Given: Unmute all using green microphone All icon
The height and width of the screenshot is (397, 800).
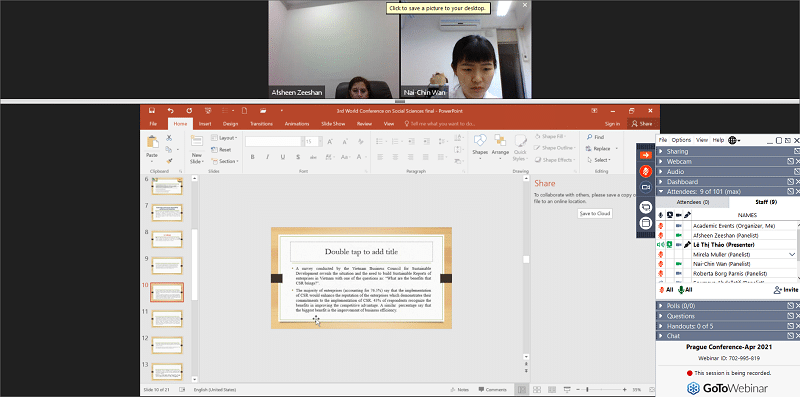Looking at the screenshot, I should (685, 290).
